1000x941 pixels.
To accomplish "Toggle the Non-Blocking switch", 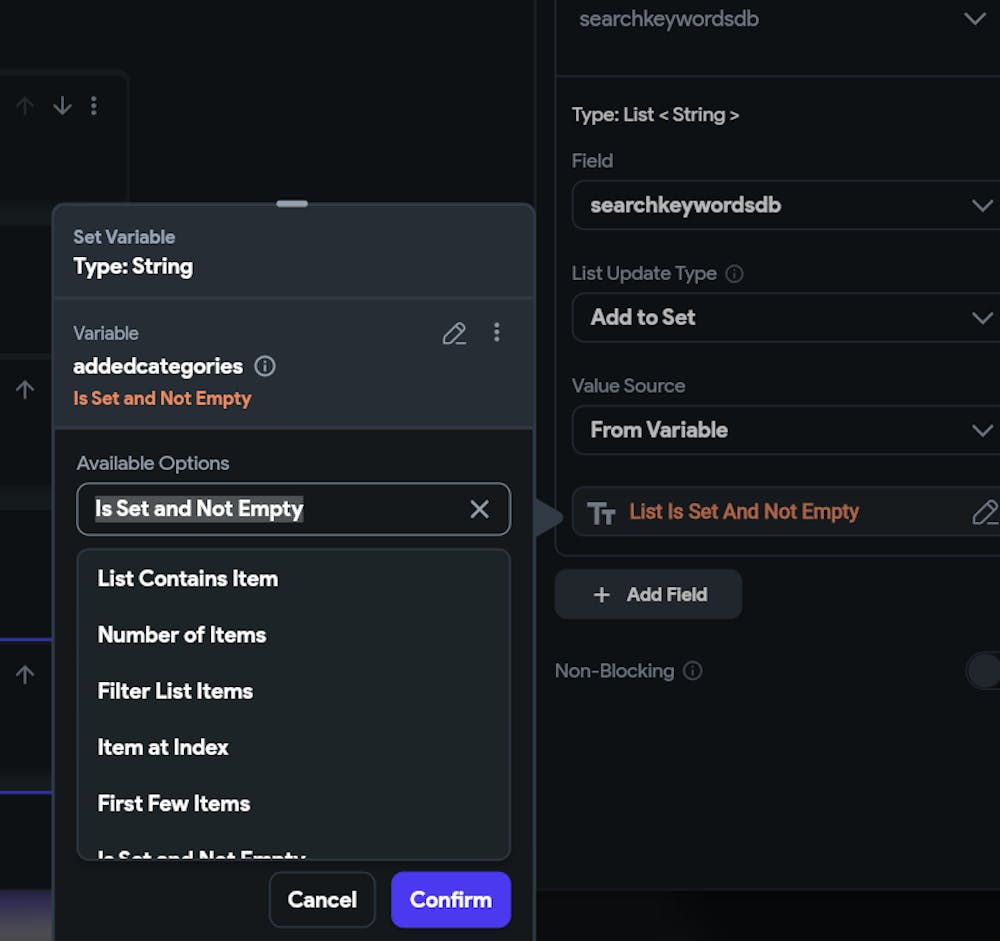I will tap(984, 671).
